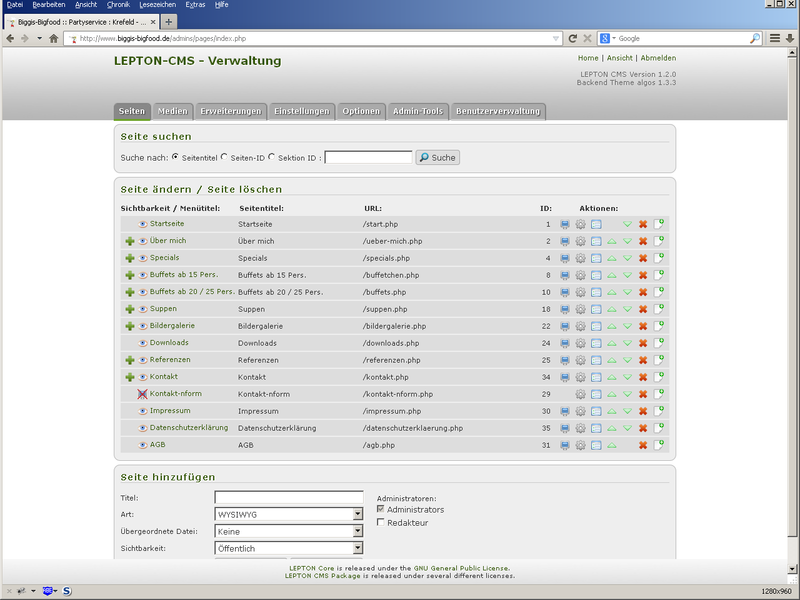Move Buffets ab 20 / 25 Pers. page down
Viewport: 800px width, 600px height.
point(628,292)
